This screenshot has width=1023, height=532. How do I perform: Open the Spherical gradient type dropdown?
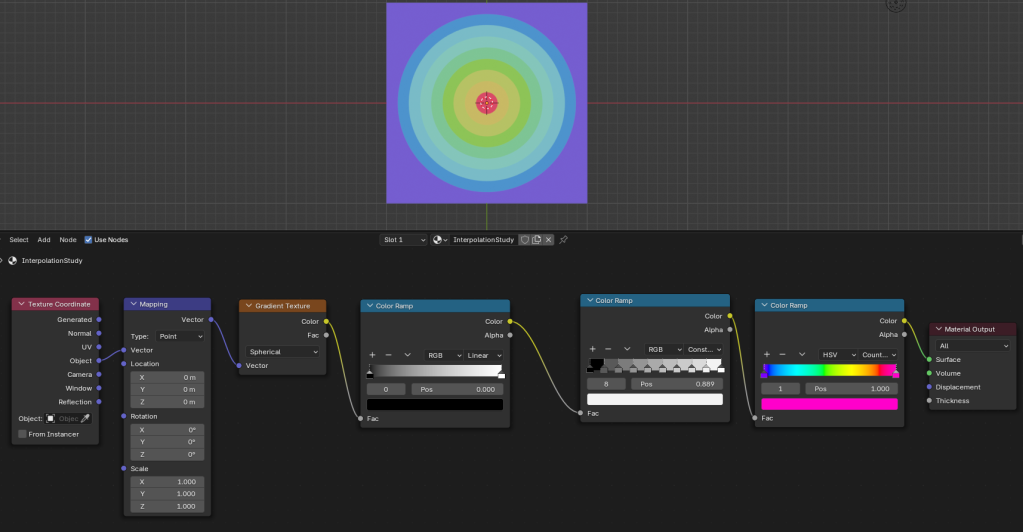point(283,352)
